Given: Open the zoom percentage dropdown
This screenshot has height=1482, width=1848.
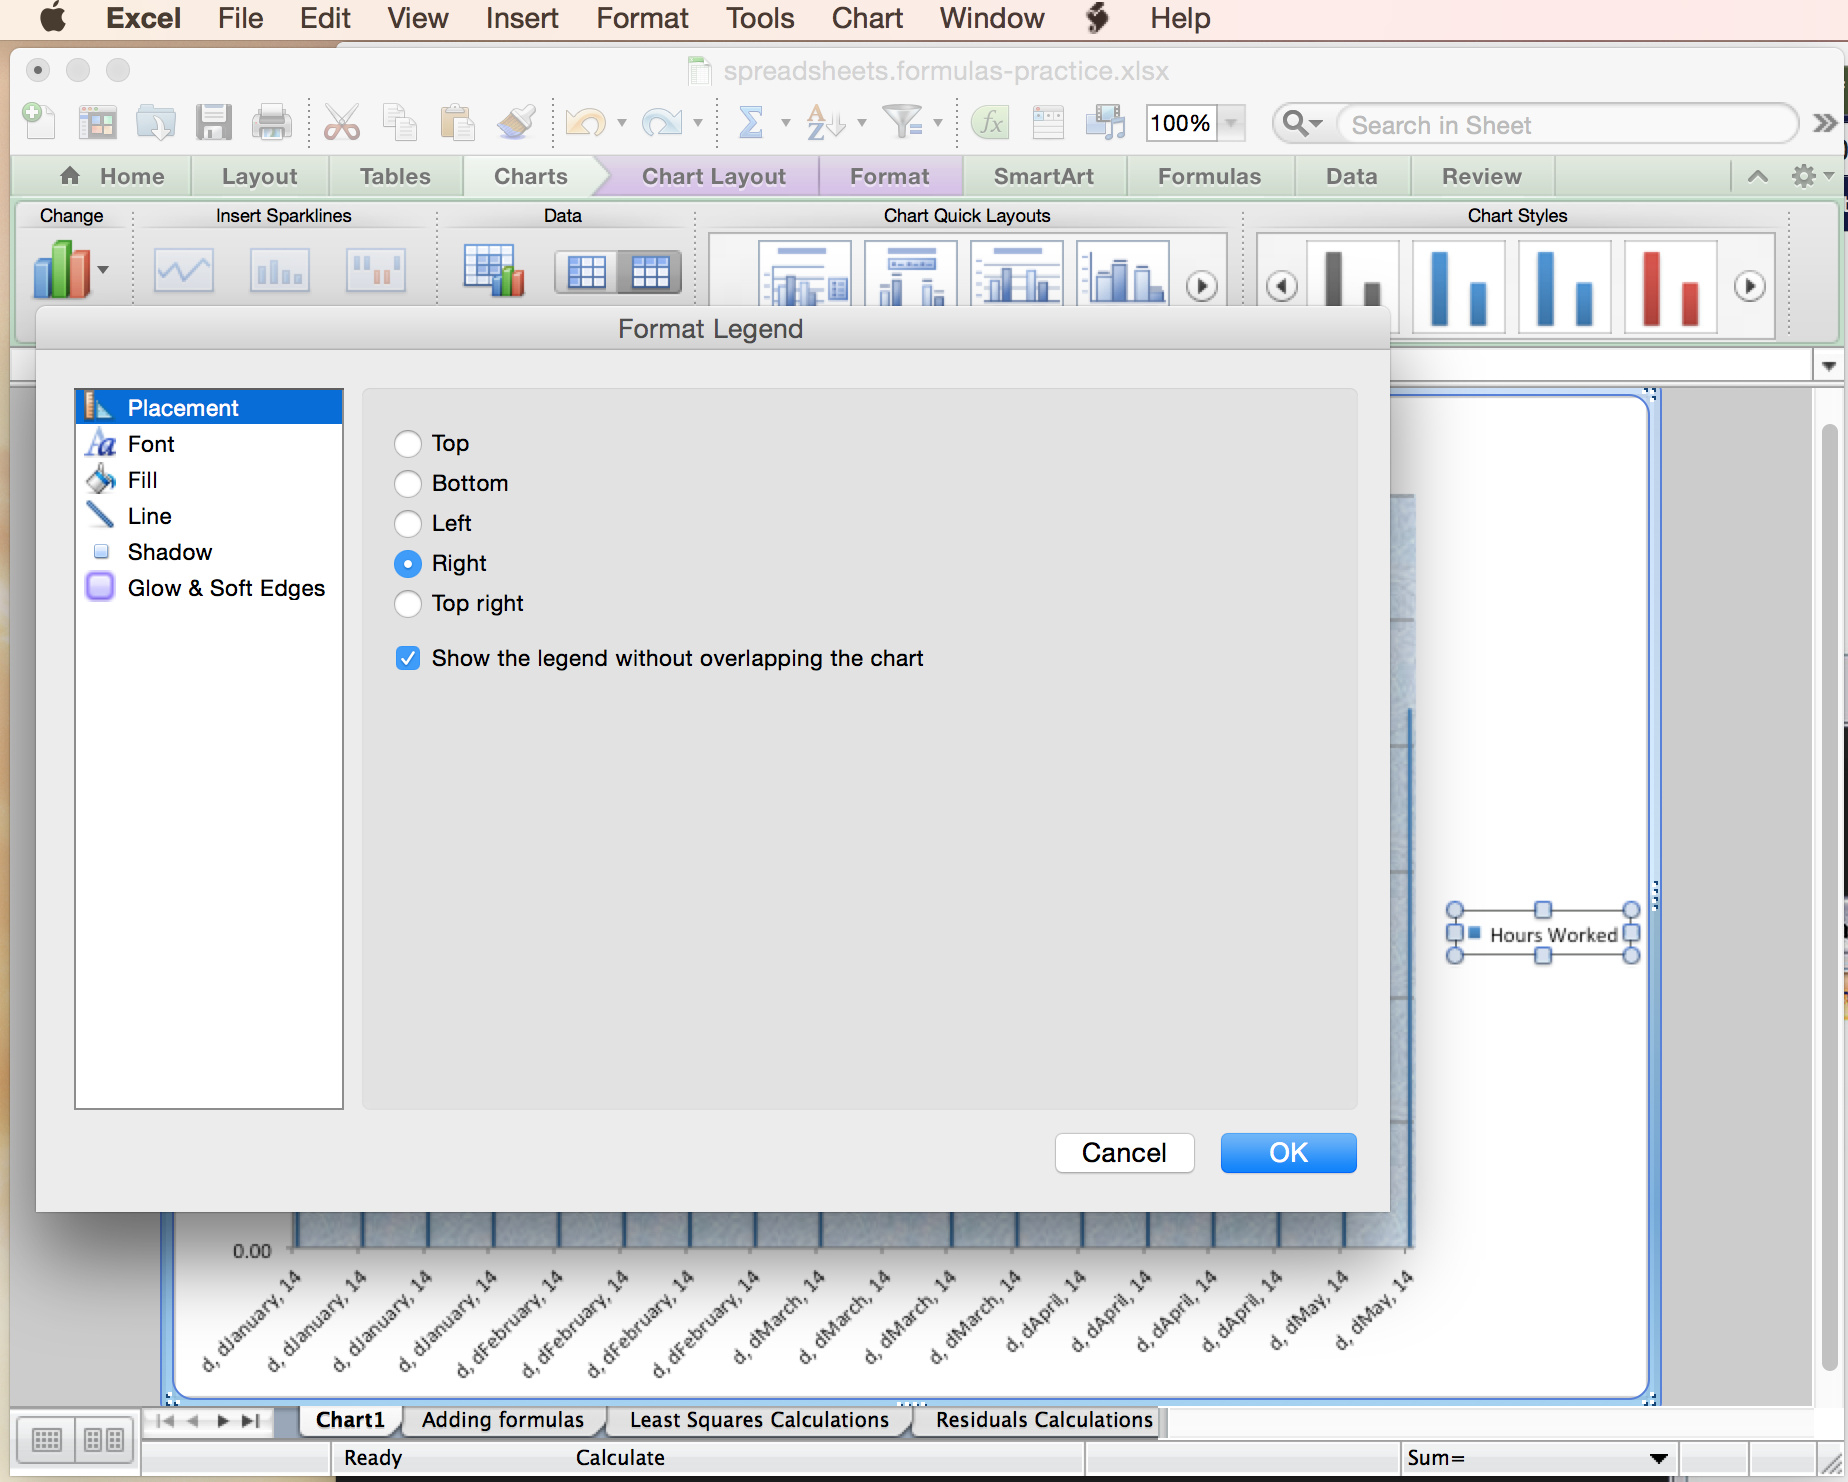Looking at the screenshot, I should tap(1231, 123).
